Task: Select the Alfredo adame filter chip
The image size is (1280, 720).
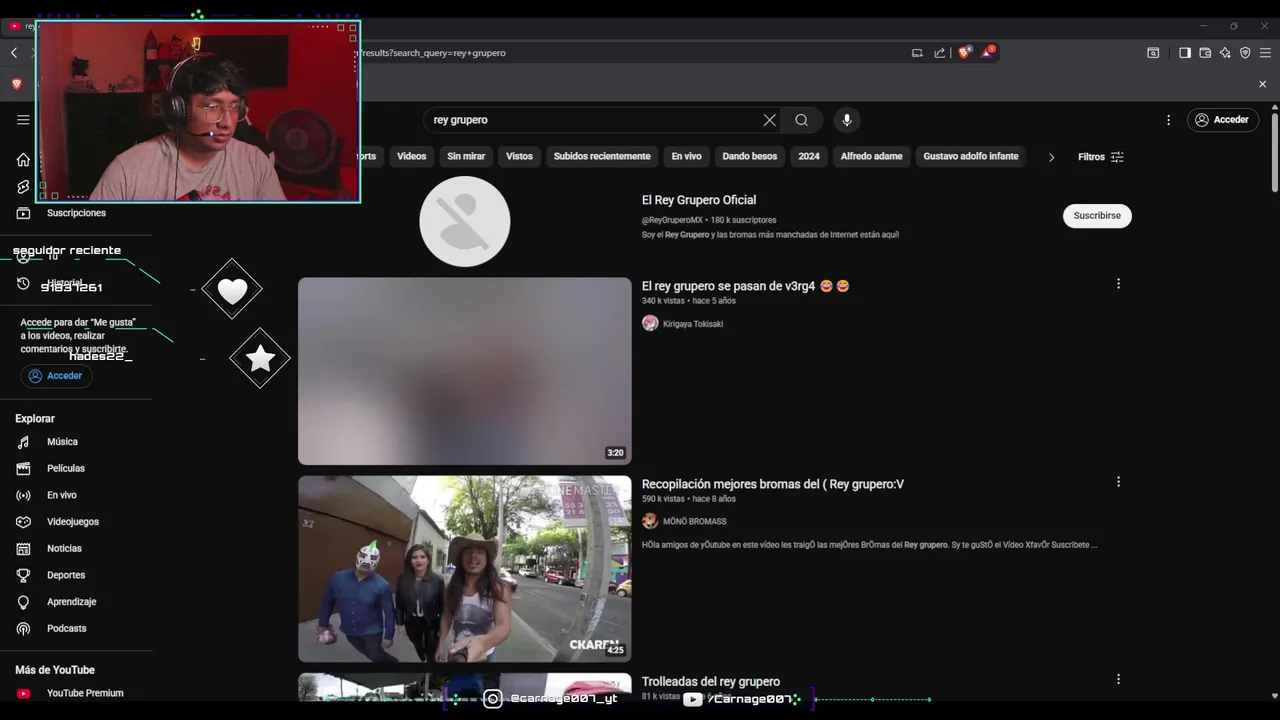Action: point(871,156)
